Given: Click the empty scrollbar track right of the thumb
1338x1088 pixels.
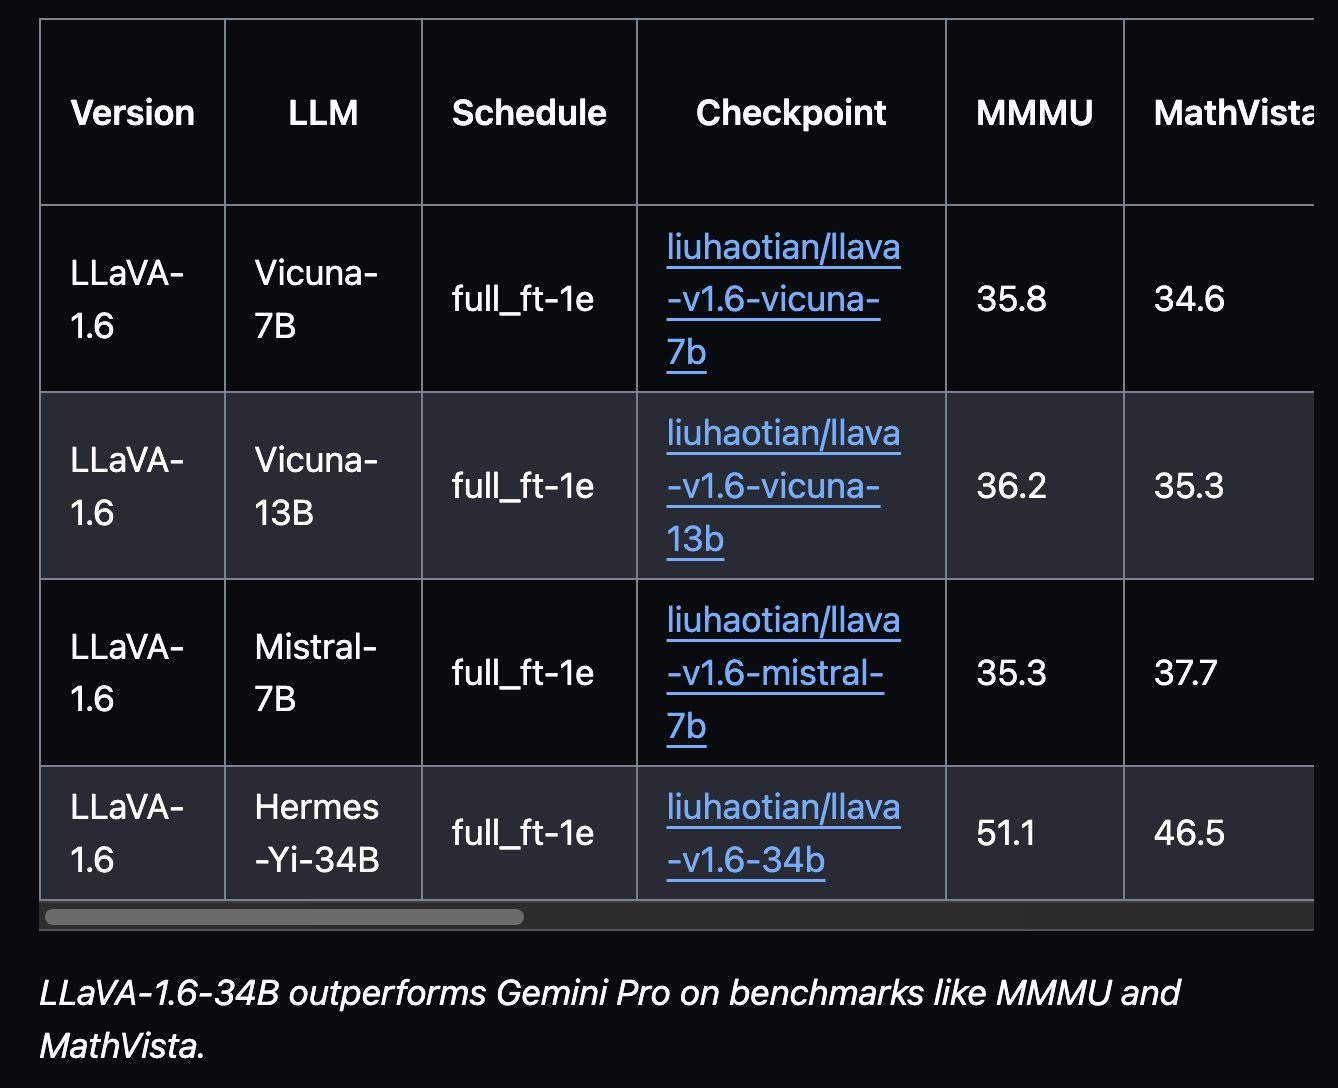Looking at the screenshot, I should coord(900,917).
